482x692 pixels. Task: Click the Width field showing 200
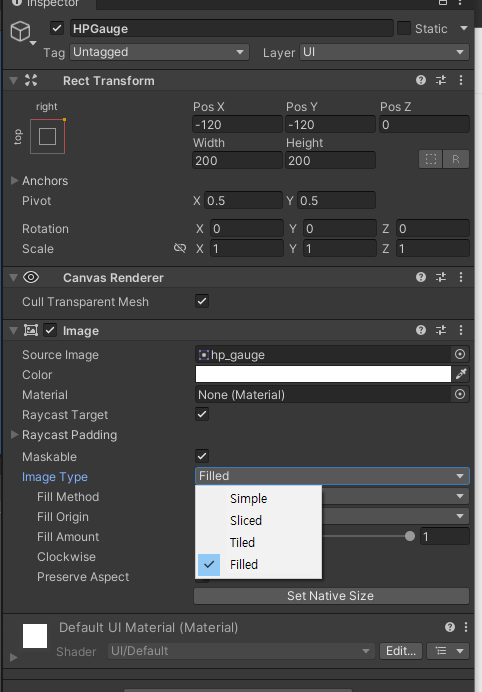(237, 160)
